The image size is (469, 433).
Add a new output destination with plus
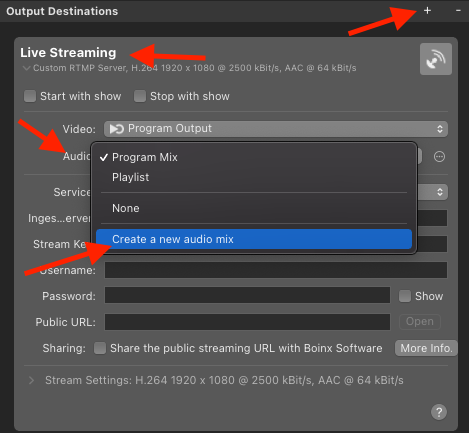(427, 11)
